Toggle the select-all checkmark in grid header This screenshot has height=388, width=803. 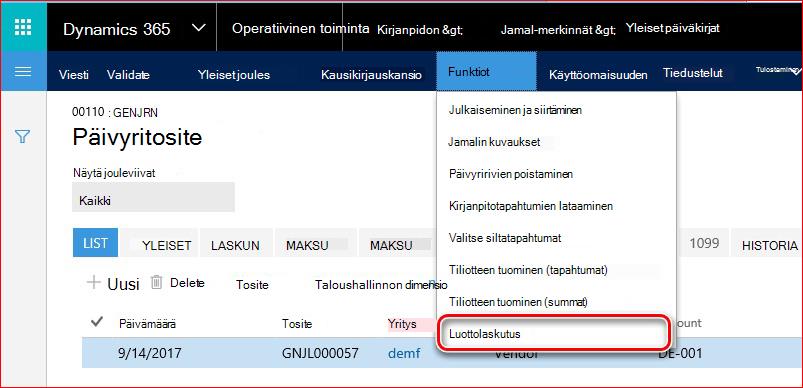click(x=96, y=322)
